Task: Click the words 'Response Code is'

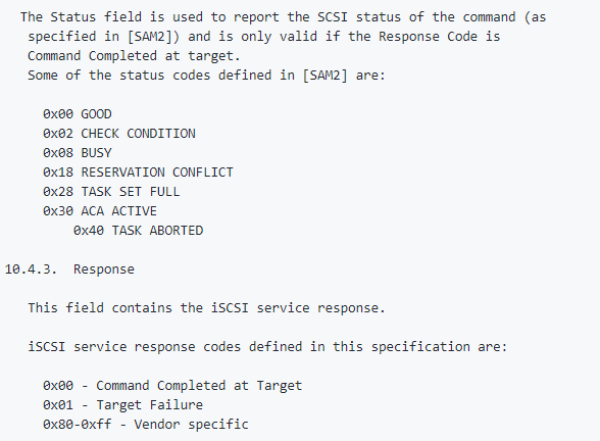Action: pos(439,37)
